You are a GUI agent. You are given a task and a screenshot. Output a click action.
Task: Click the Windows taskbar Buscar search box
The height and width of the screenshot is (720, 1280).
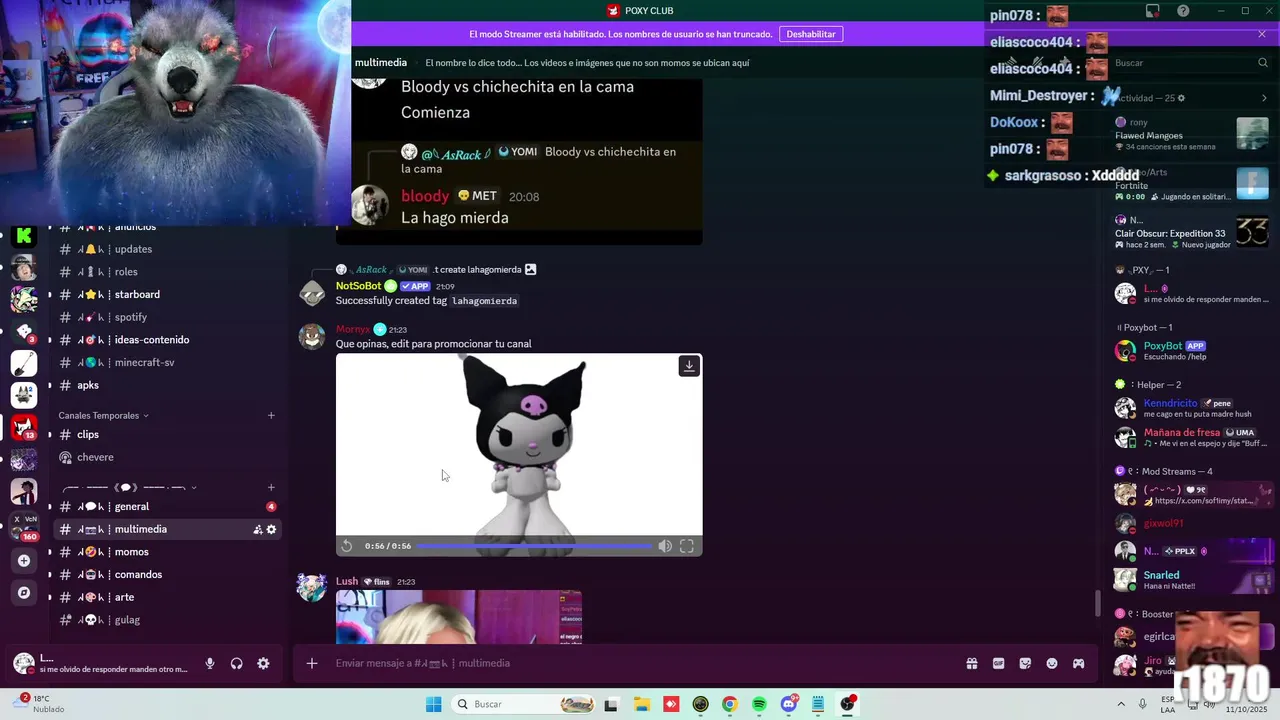click(x=525, y=704)
